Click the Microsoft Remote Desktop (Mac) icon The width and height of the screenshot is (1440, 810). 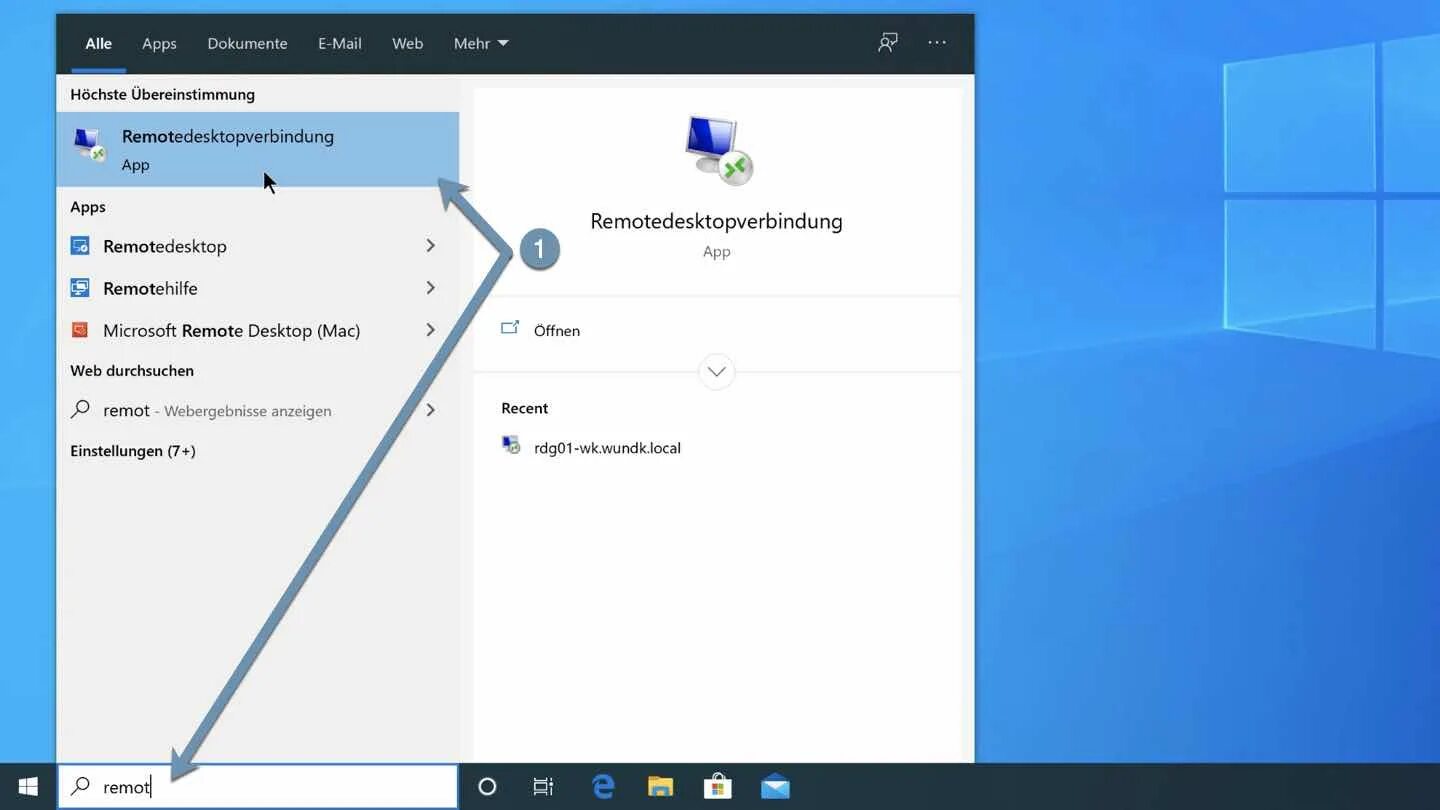tap(80, 330)
